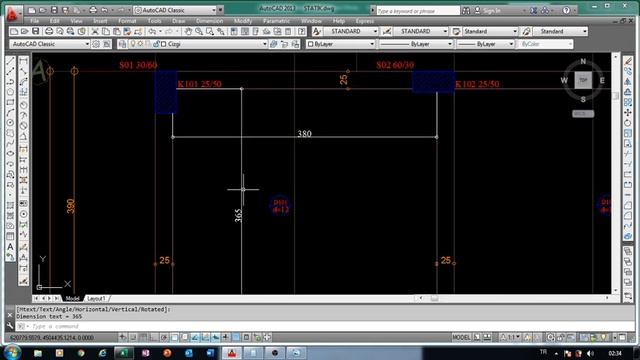Viewport: 640px width, 360px height.
Task: Select the Circle draw tool
Action: [11, 123]
